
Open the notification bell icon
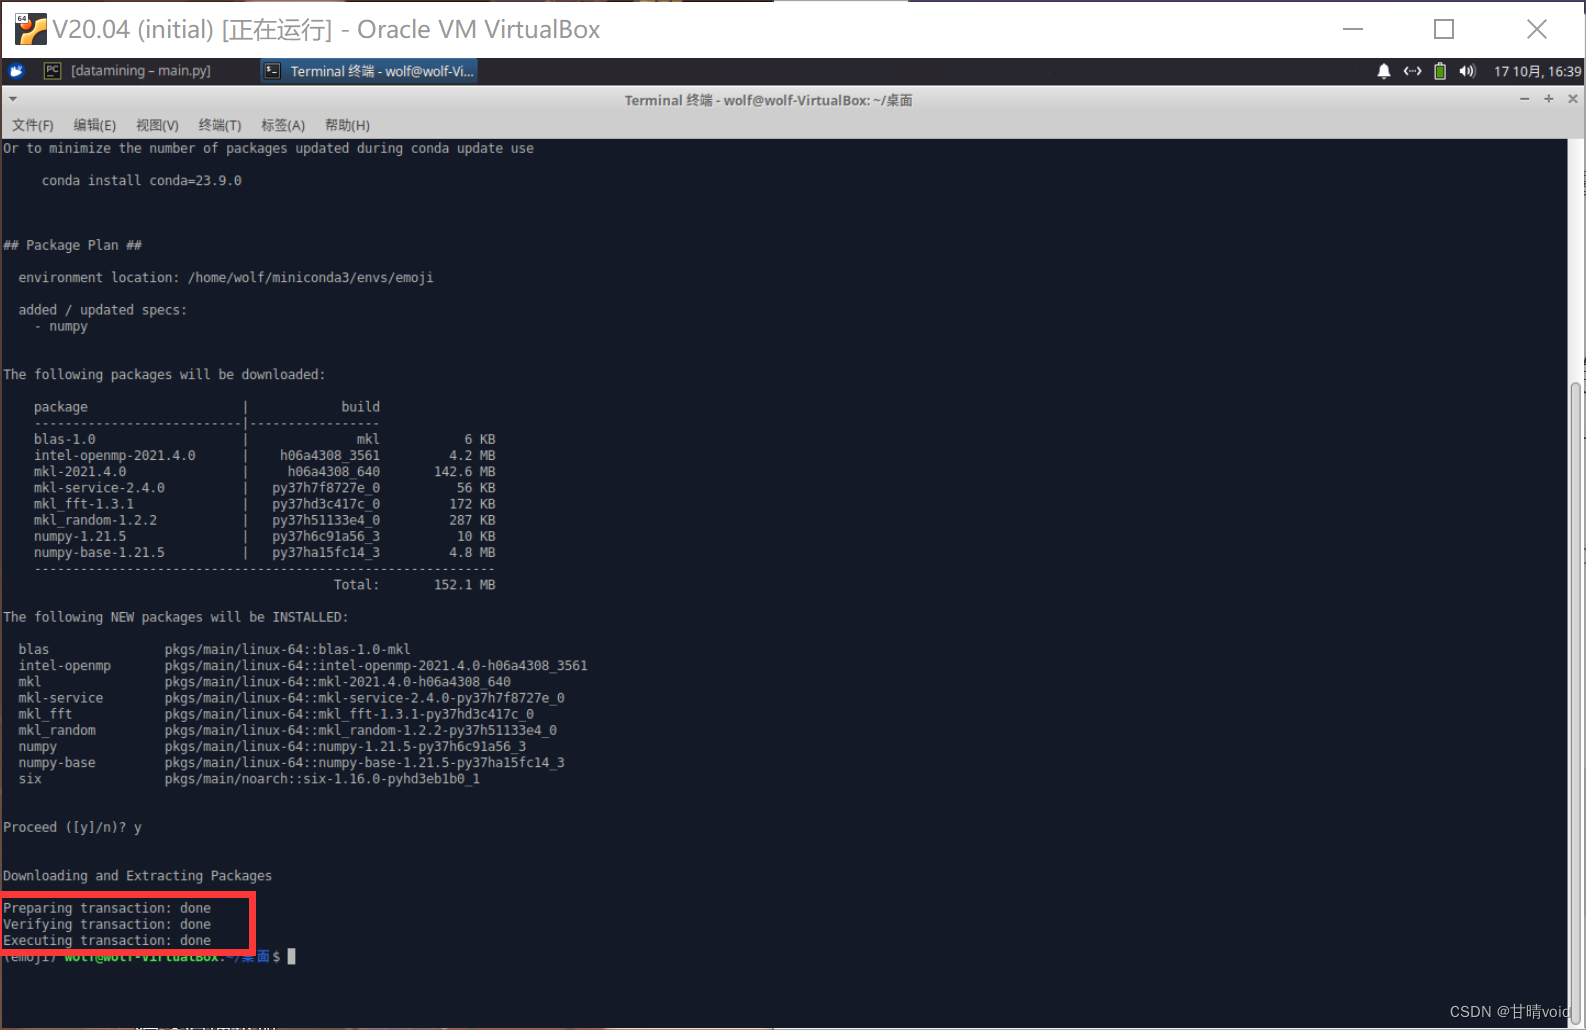[x=1384, y=71]
